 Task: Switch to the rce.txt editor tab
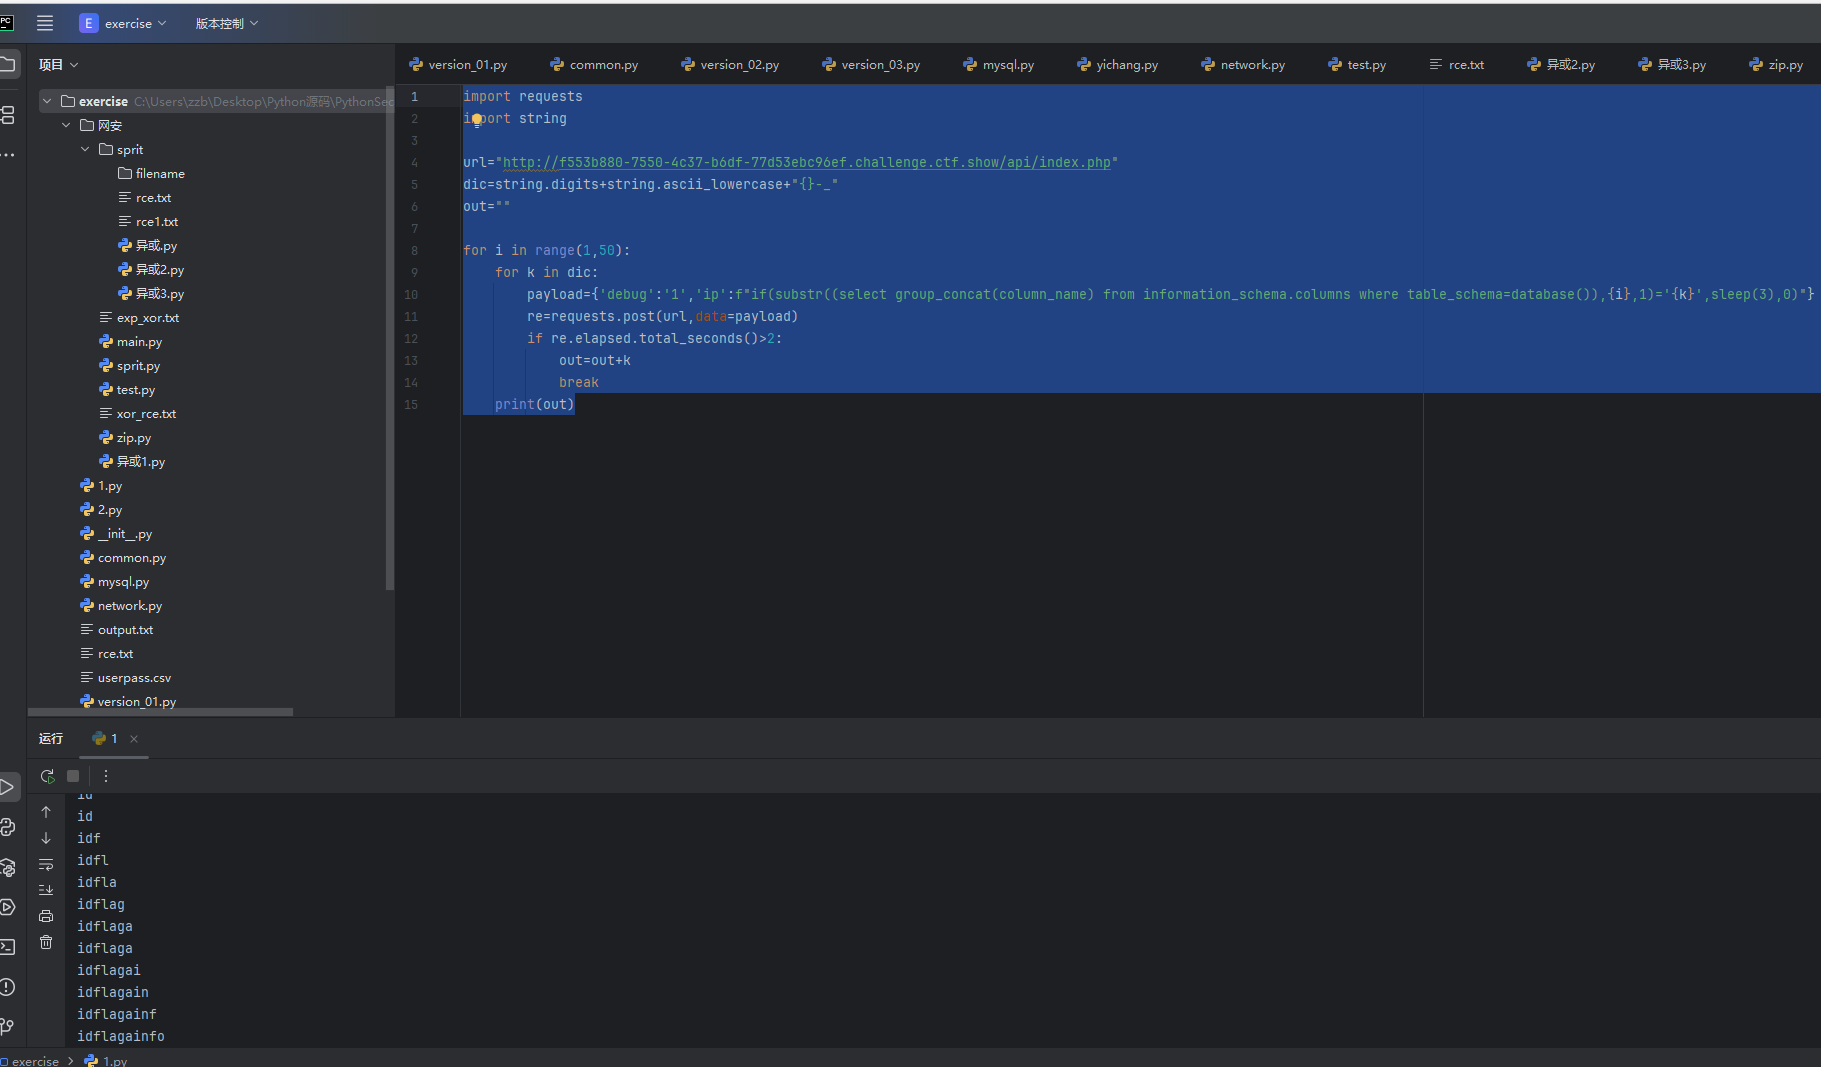(x=1457, y=64)
